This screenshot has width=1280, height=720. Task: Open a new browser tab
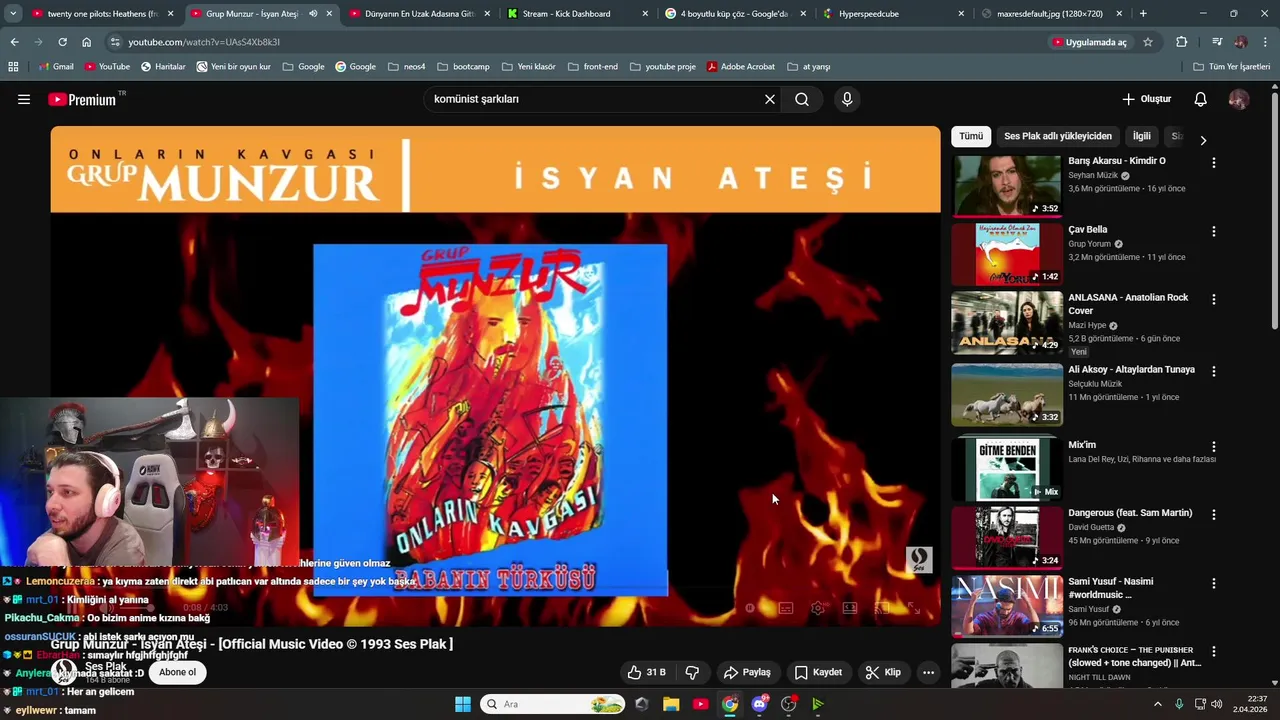[x=1143, y=14]
